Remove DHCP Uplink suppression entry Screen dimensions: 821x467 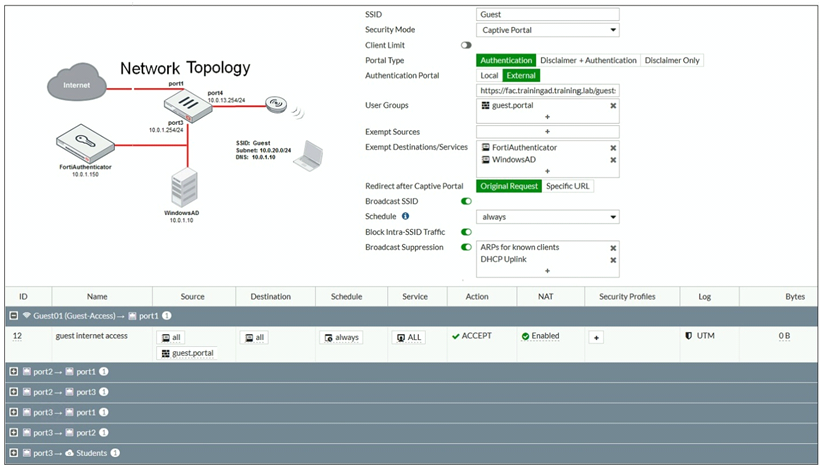[x=612, y=259]
